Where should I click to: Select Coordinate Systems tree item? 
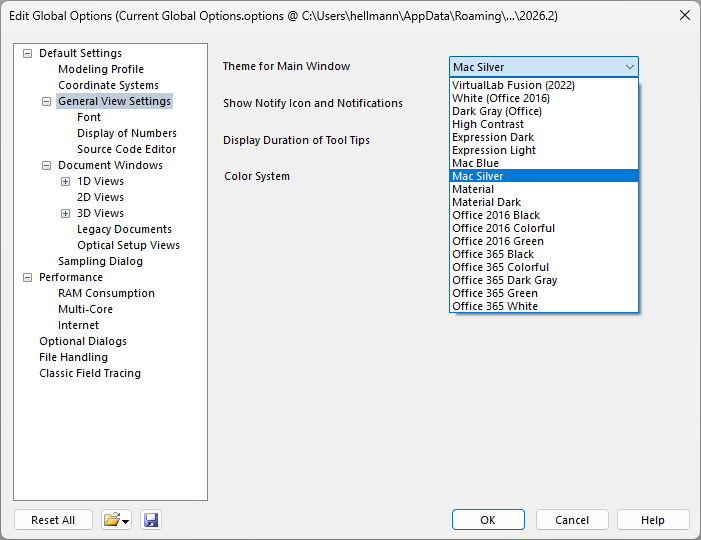pyautogui.click(x=109, y=85)
